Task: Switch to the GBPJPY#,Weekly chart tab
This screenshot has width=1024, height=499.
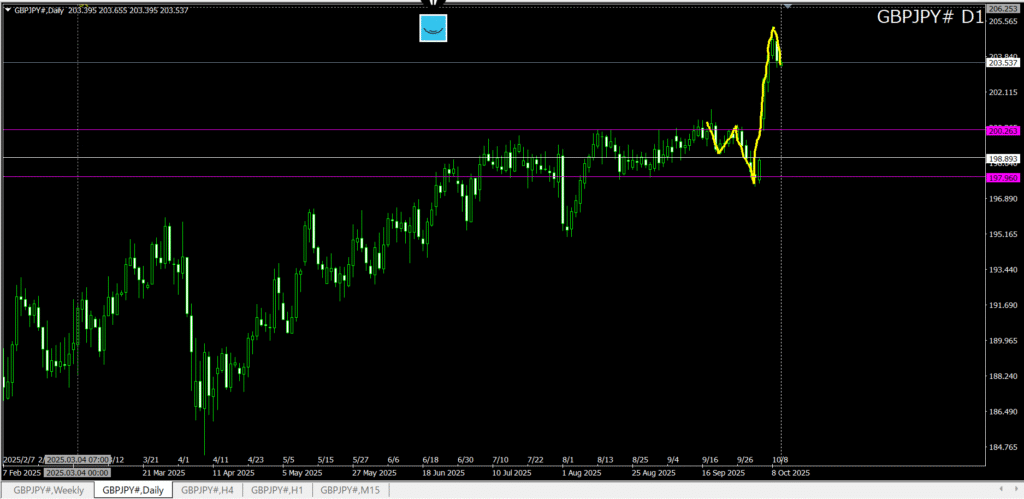Action: 49,489
